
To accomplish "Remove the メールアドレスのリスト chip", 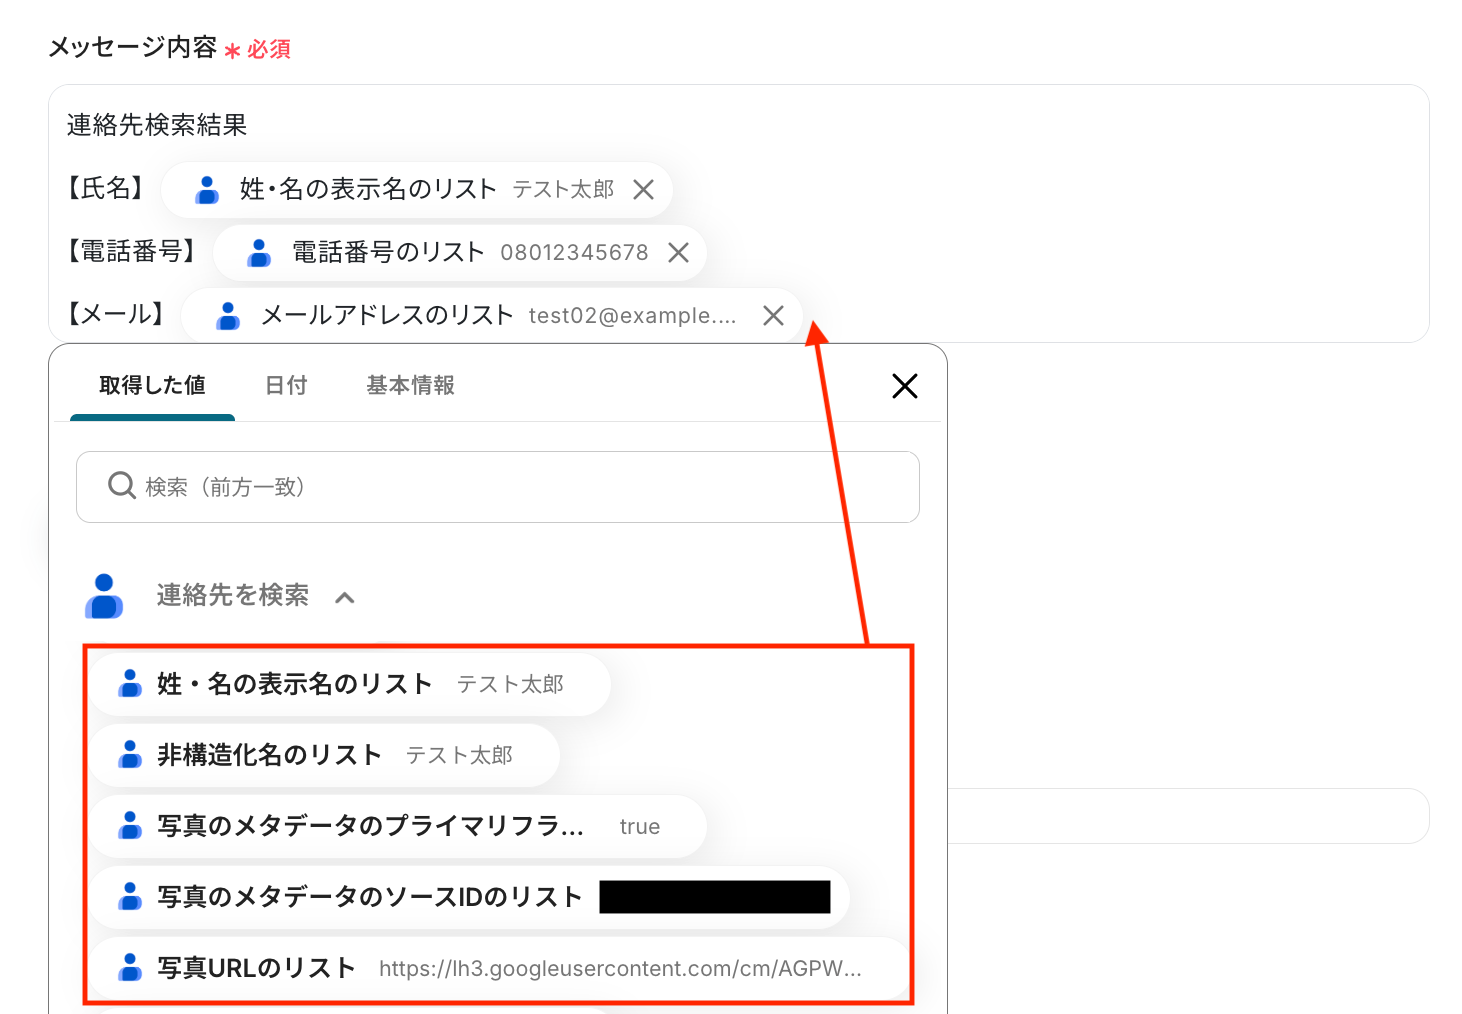I will tap(773, 316).
